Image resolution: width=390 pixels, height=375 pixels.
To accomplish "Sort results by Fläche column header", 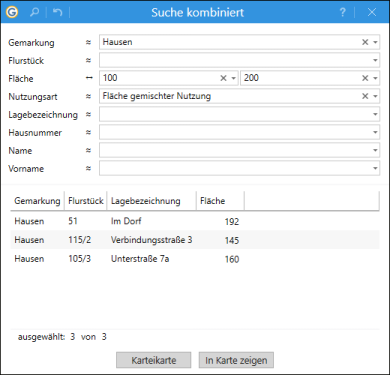I will (220, 201).
